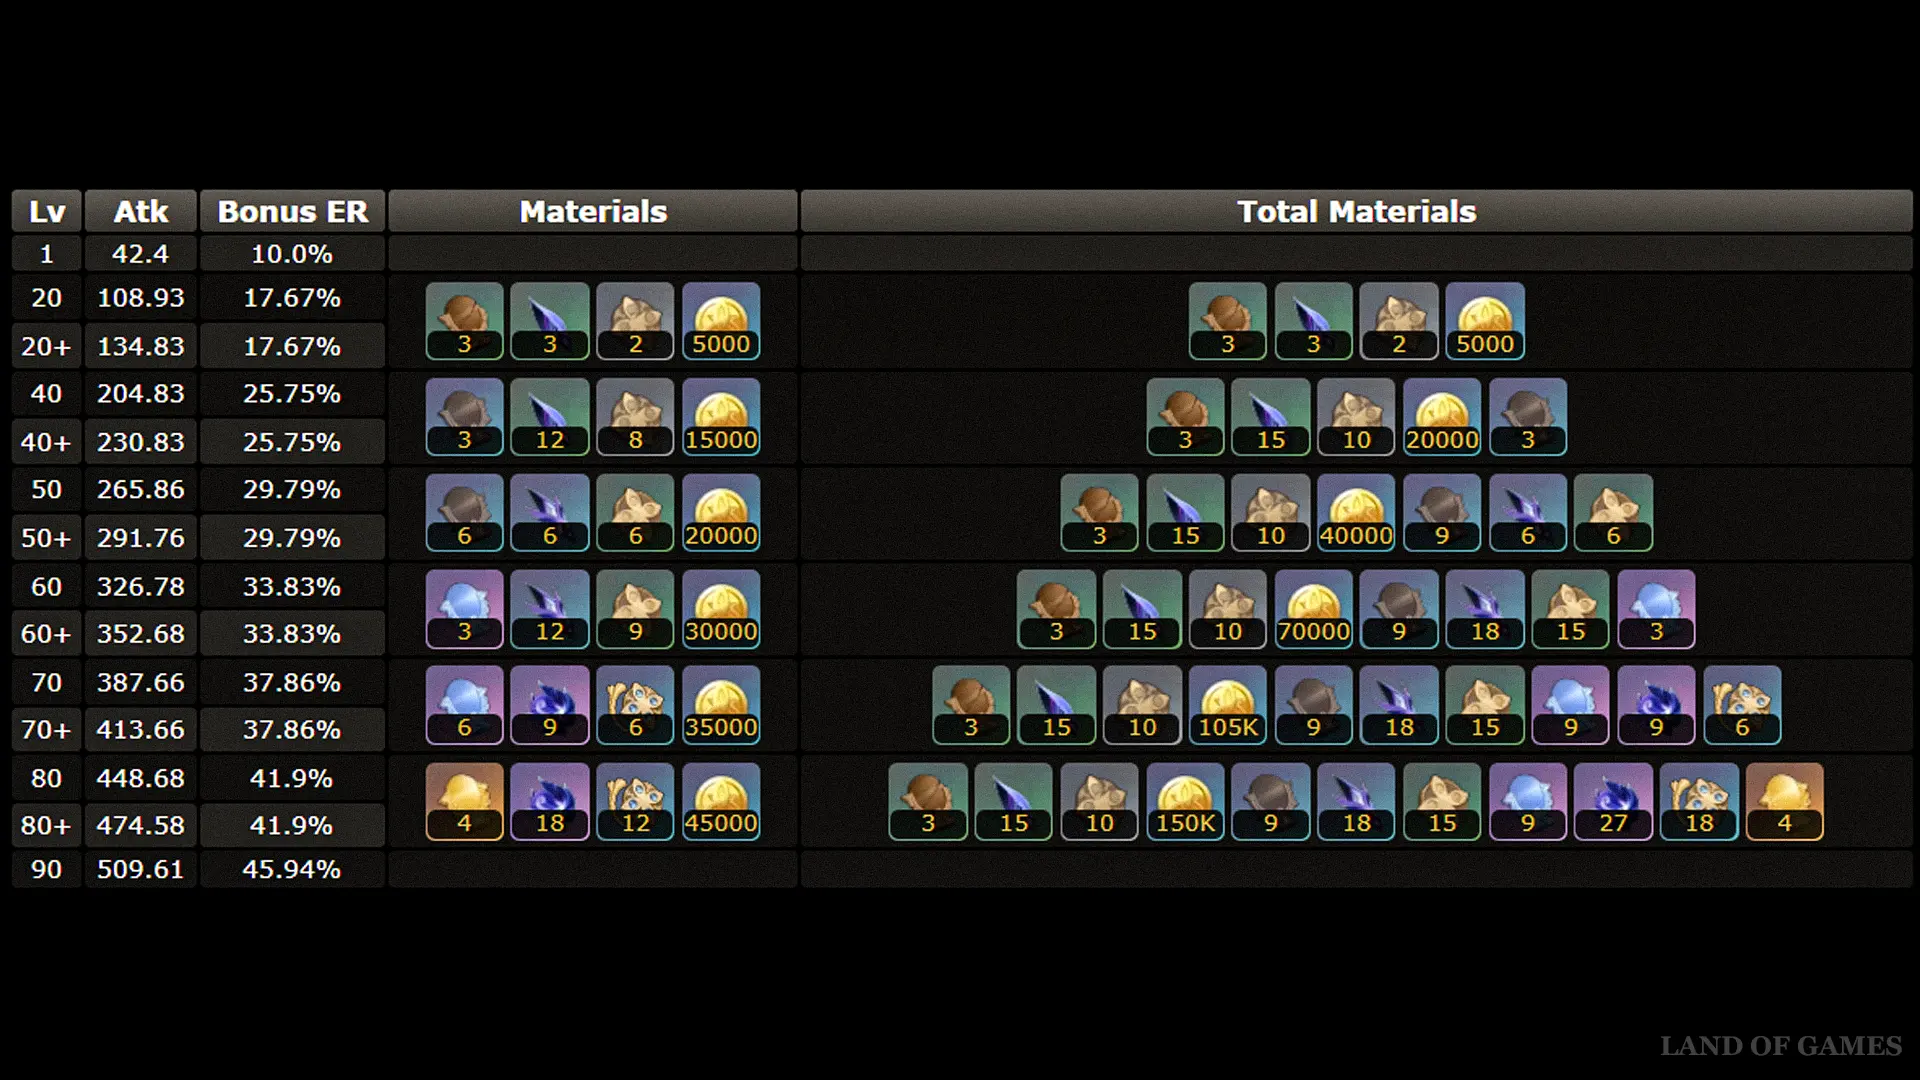Click the 45.94% Bonus ER cell
The height and width of the screenshot is (1080, 1920).
(293, 869)
